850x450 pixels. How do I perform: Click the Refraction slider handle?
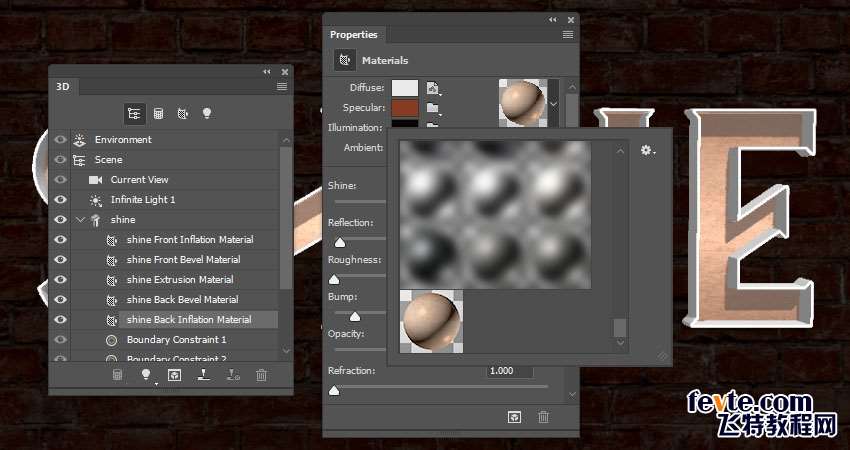pyautogui.click(x=334, y=390)
